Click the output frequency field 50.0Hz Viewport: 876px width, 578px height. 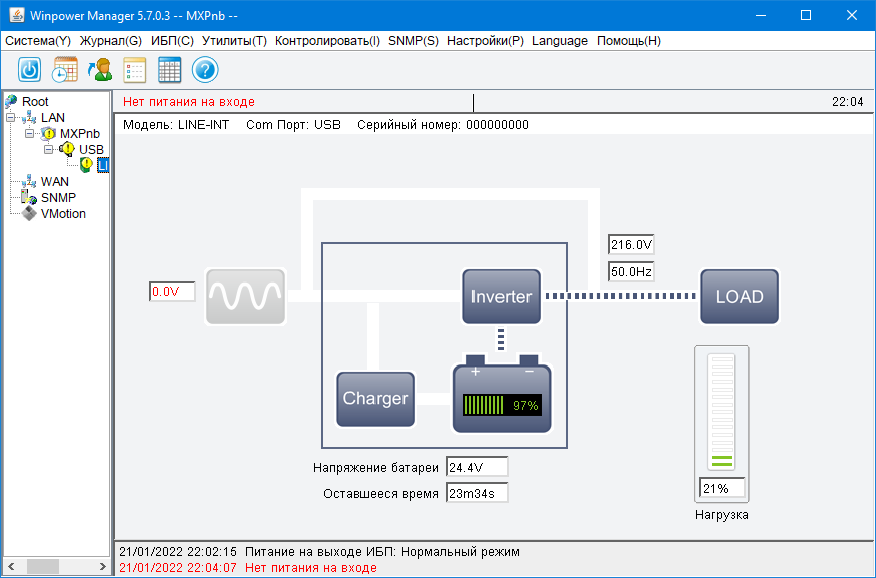click(631, 271)
